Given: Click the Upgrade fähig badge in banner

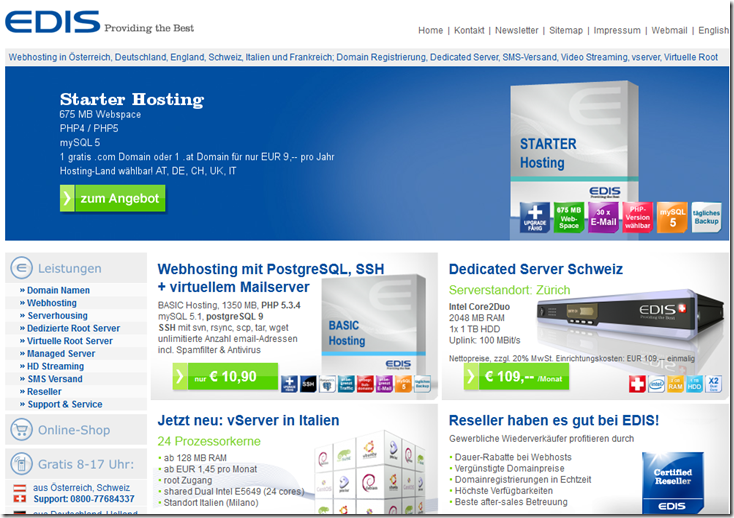Looking at the screenshot, I should click(535, 218).
